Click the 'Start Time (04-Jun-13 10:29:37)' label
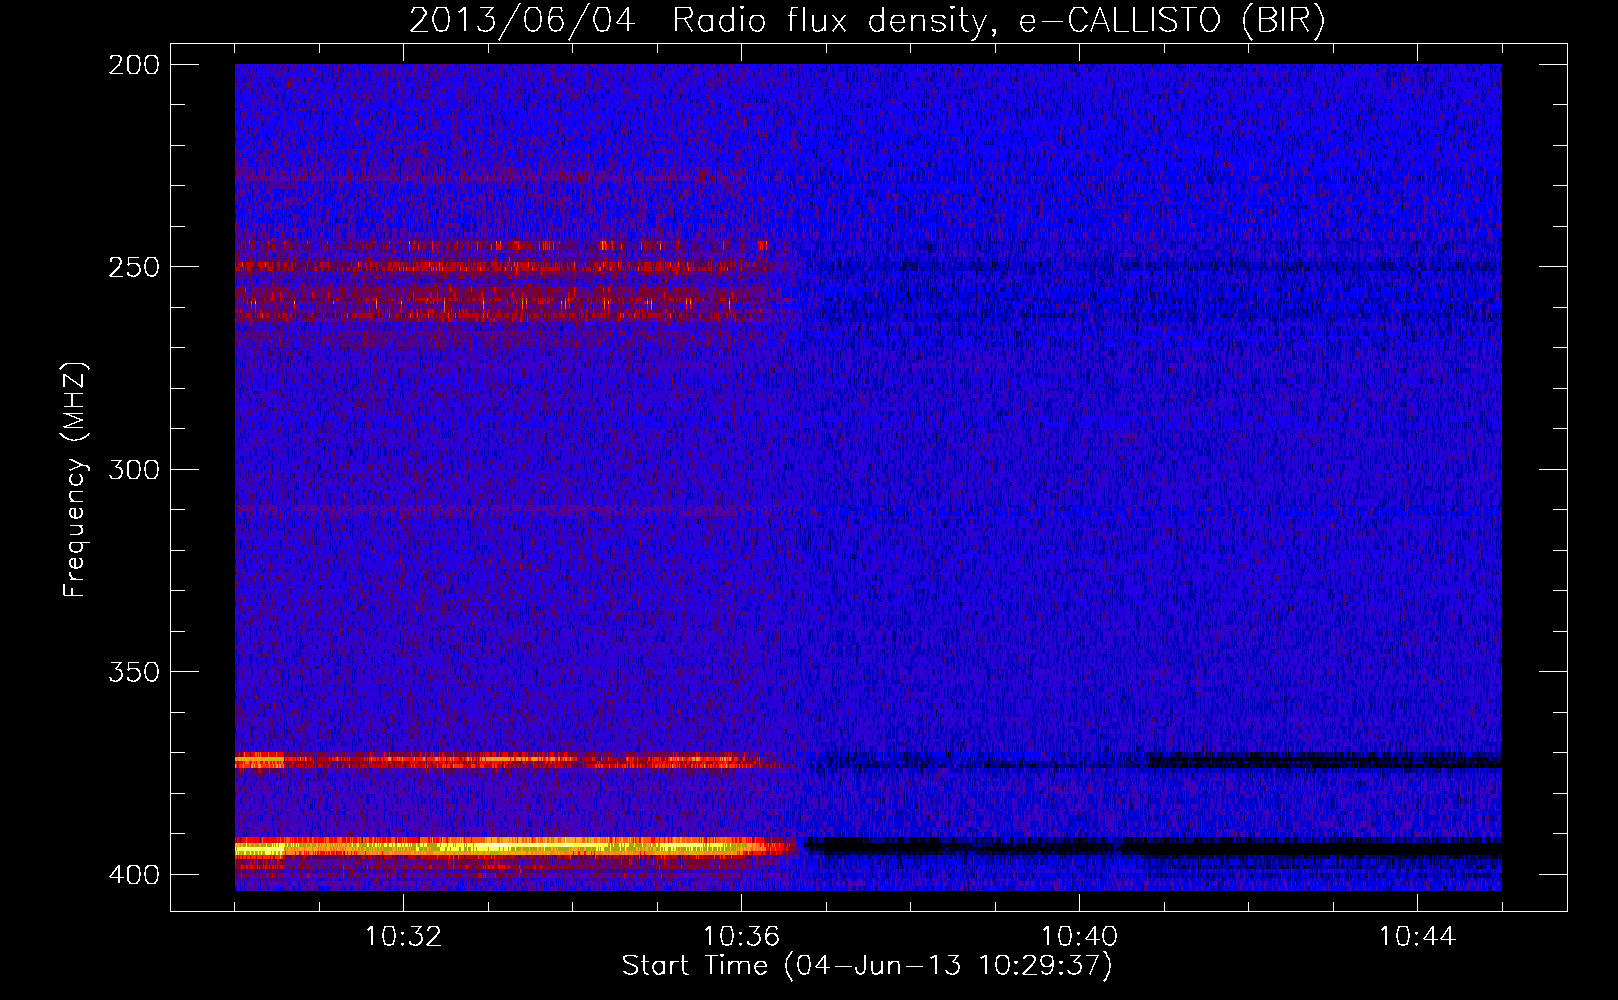The width and height of the screenshot is (1618, 1000). pyautogui.click(x=867, y=966)
